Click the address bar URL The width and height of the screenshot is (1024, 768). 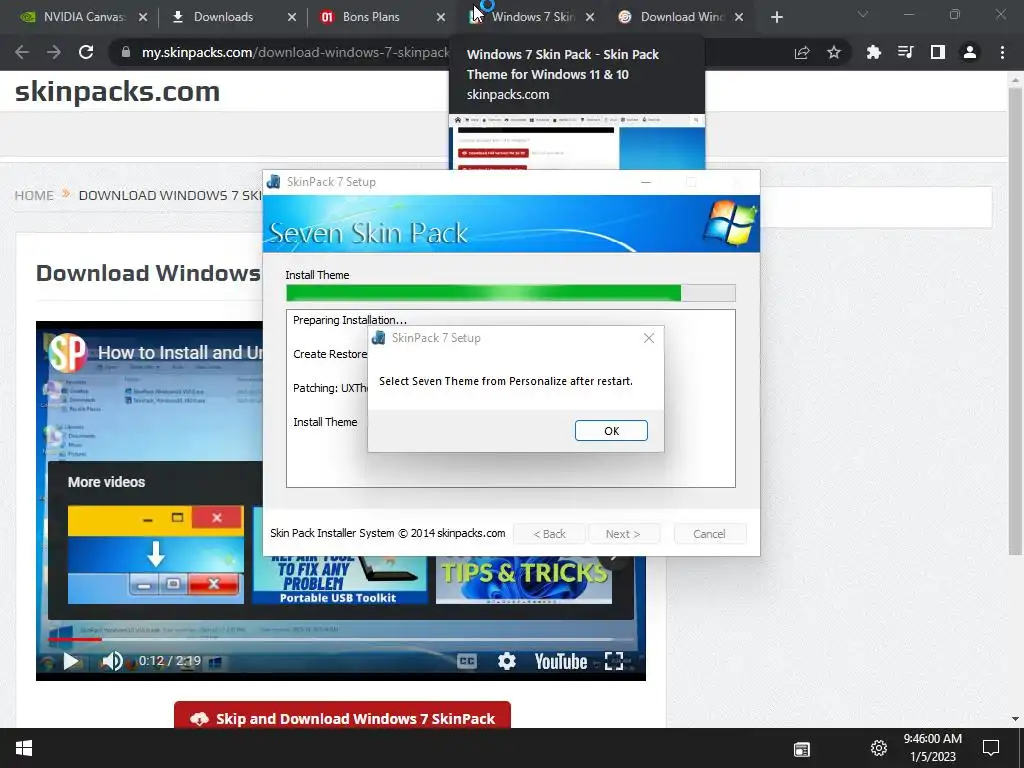point(295,52)
